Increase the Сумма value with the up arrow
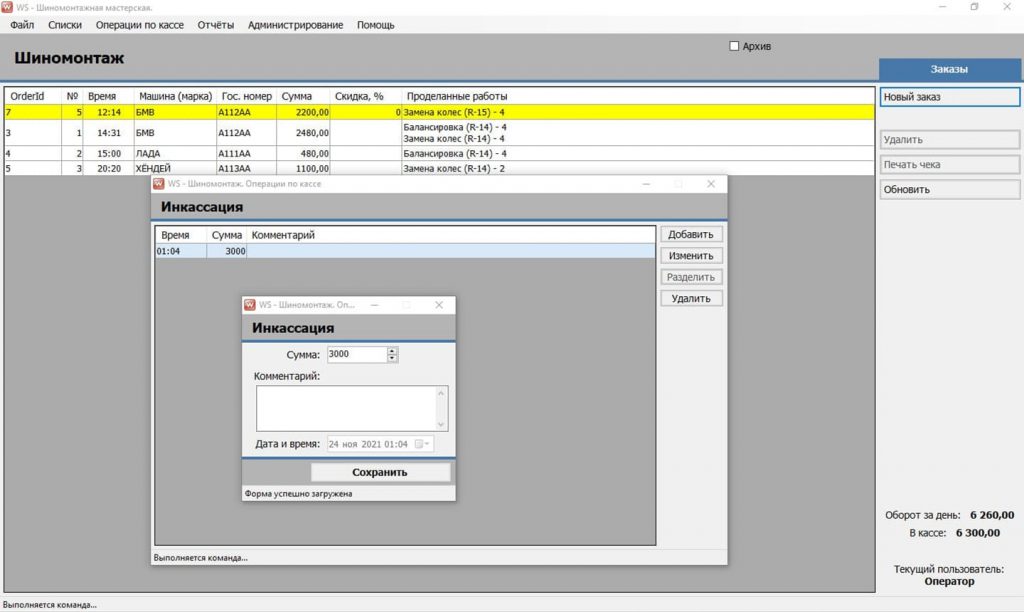This screenshot has height=612, width=1024. tap(392, 351)
